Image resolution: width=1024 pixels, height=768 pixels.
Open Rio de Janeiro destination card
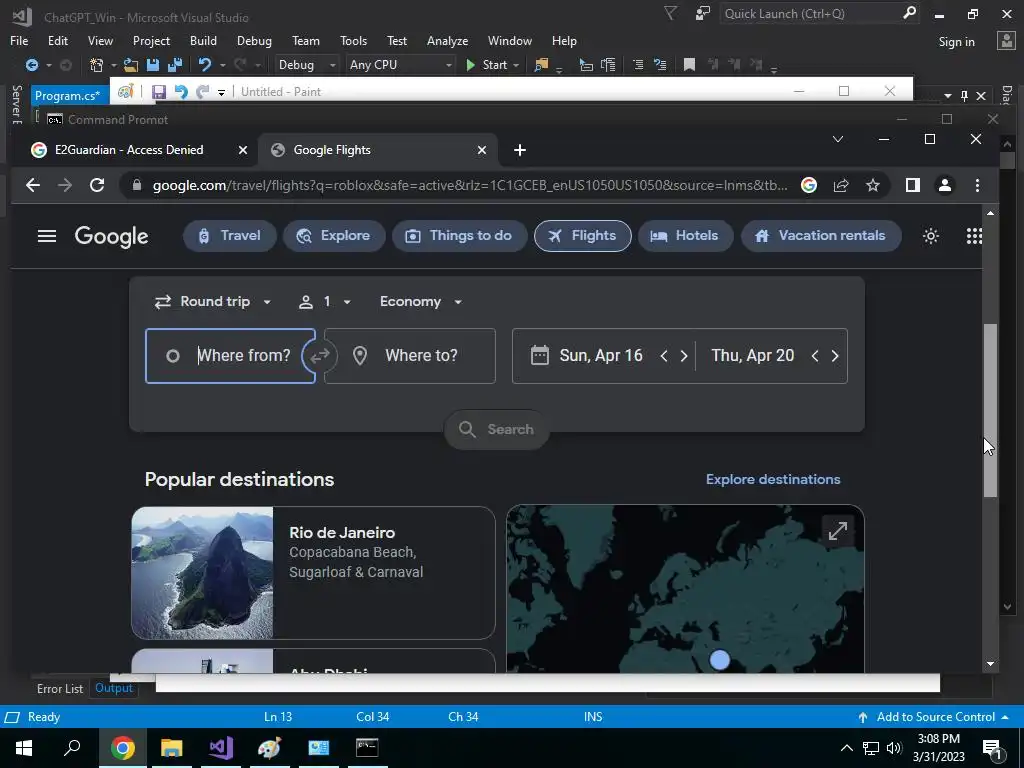[x=313, y=573]
